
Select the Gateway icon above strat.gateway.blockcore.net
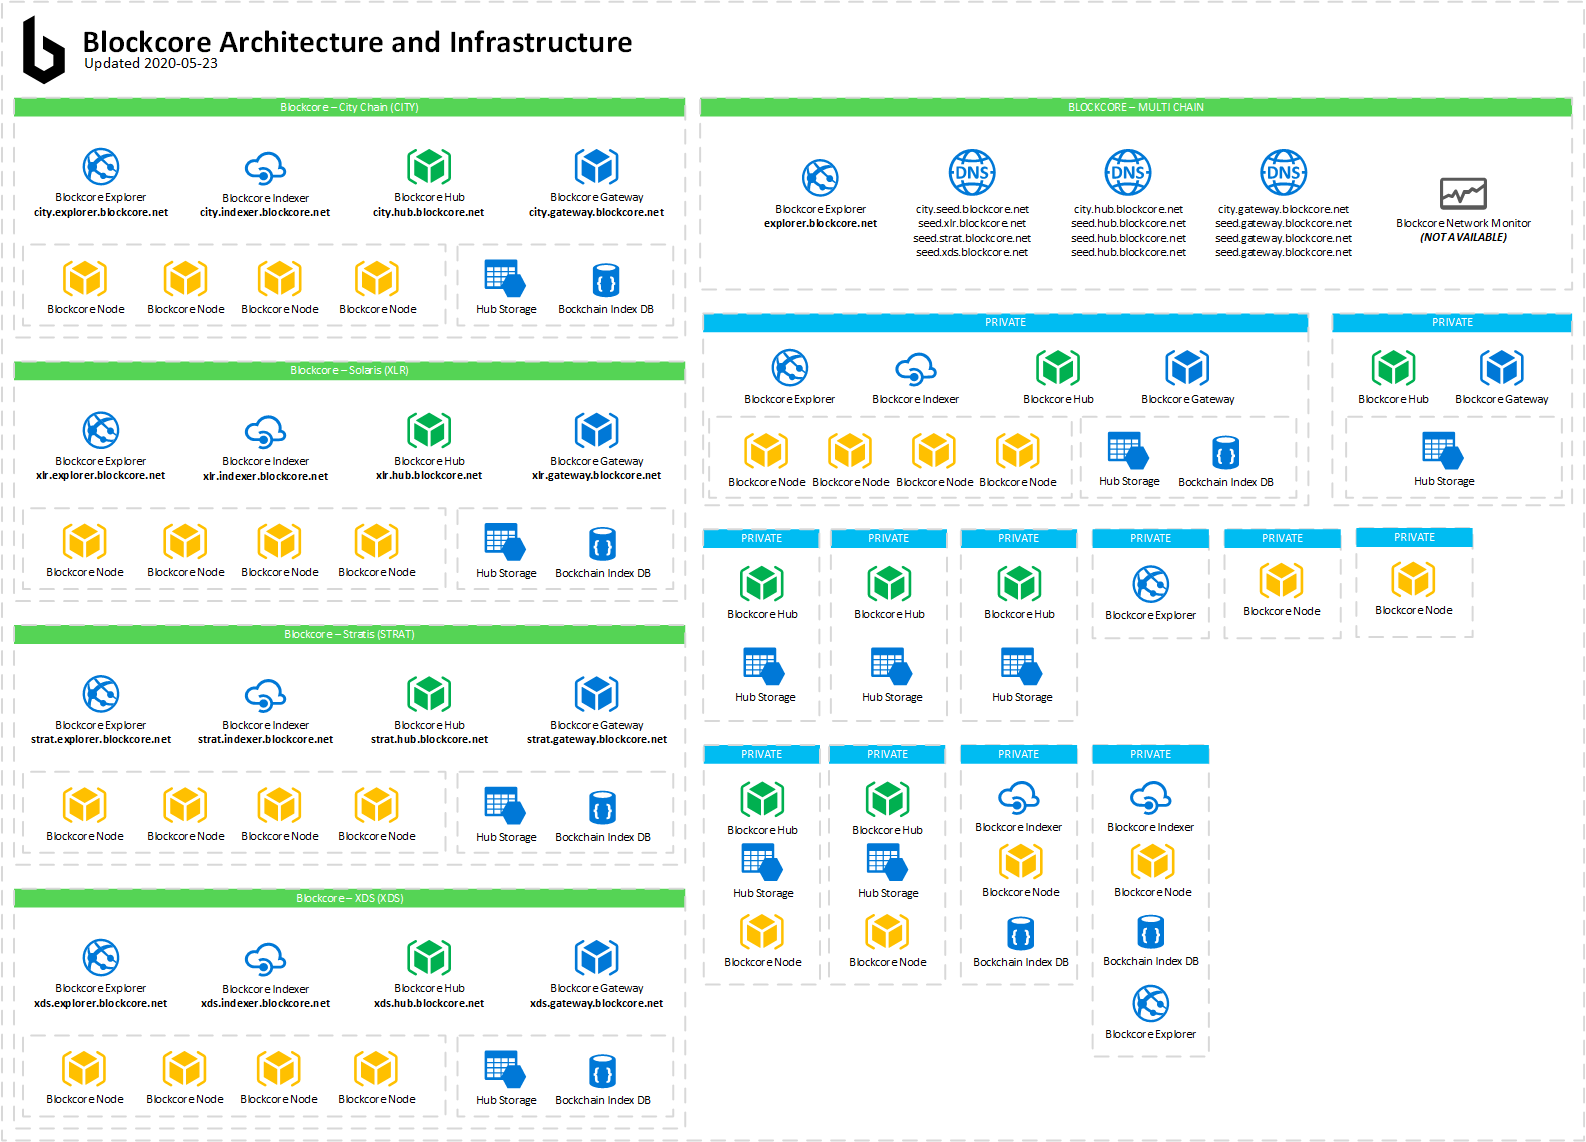(597, 695)
